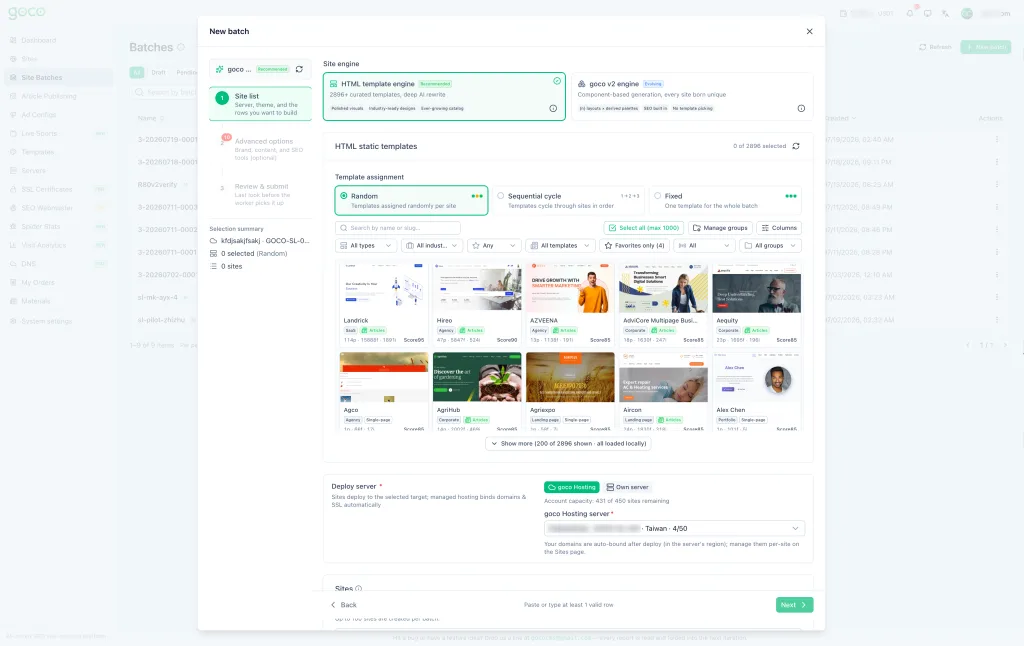Screen dimensions: 1024x646
Task: Click the Next button
Action: (x=794, y=605)
